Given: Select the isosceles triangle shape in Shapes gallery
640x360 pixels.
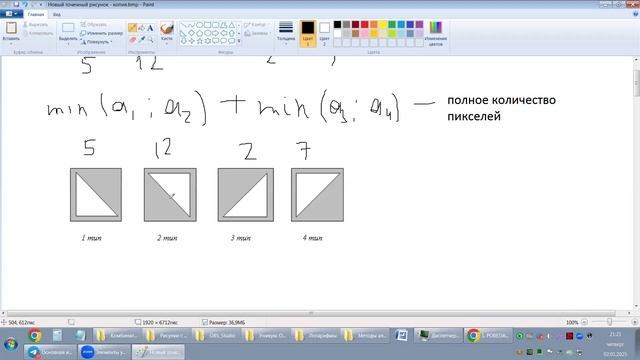Looking at the screenshot, I should click(231, 25).
